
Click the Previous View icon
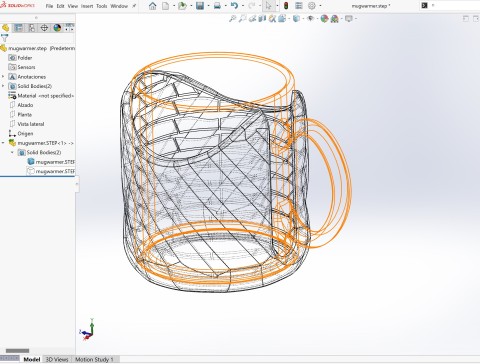pos(252,19)
